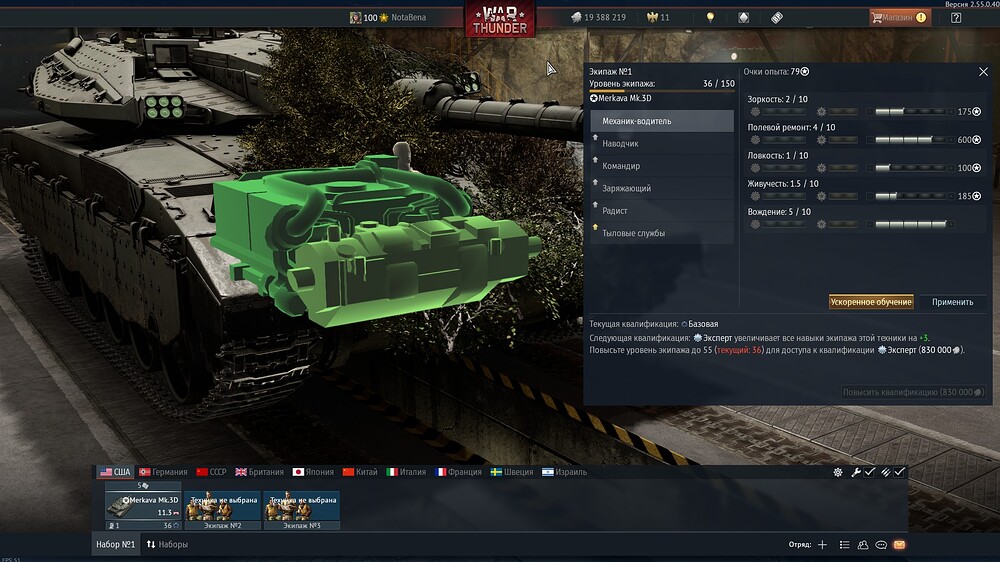Image resolution: width=1000 pixels, height=562 pixels.
Task: Increase Зоркость with its plus stepper
Action: pyautogui.click(x=951, y=112)
